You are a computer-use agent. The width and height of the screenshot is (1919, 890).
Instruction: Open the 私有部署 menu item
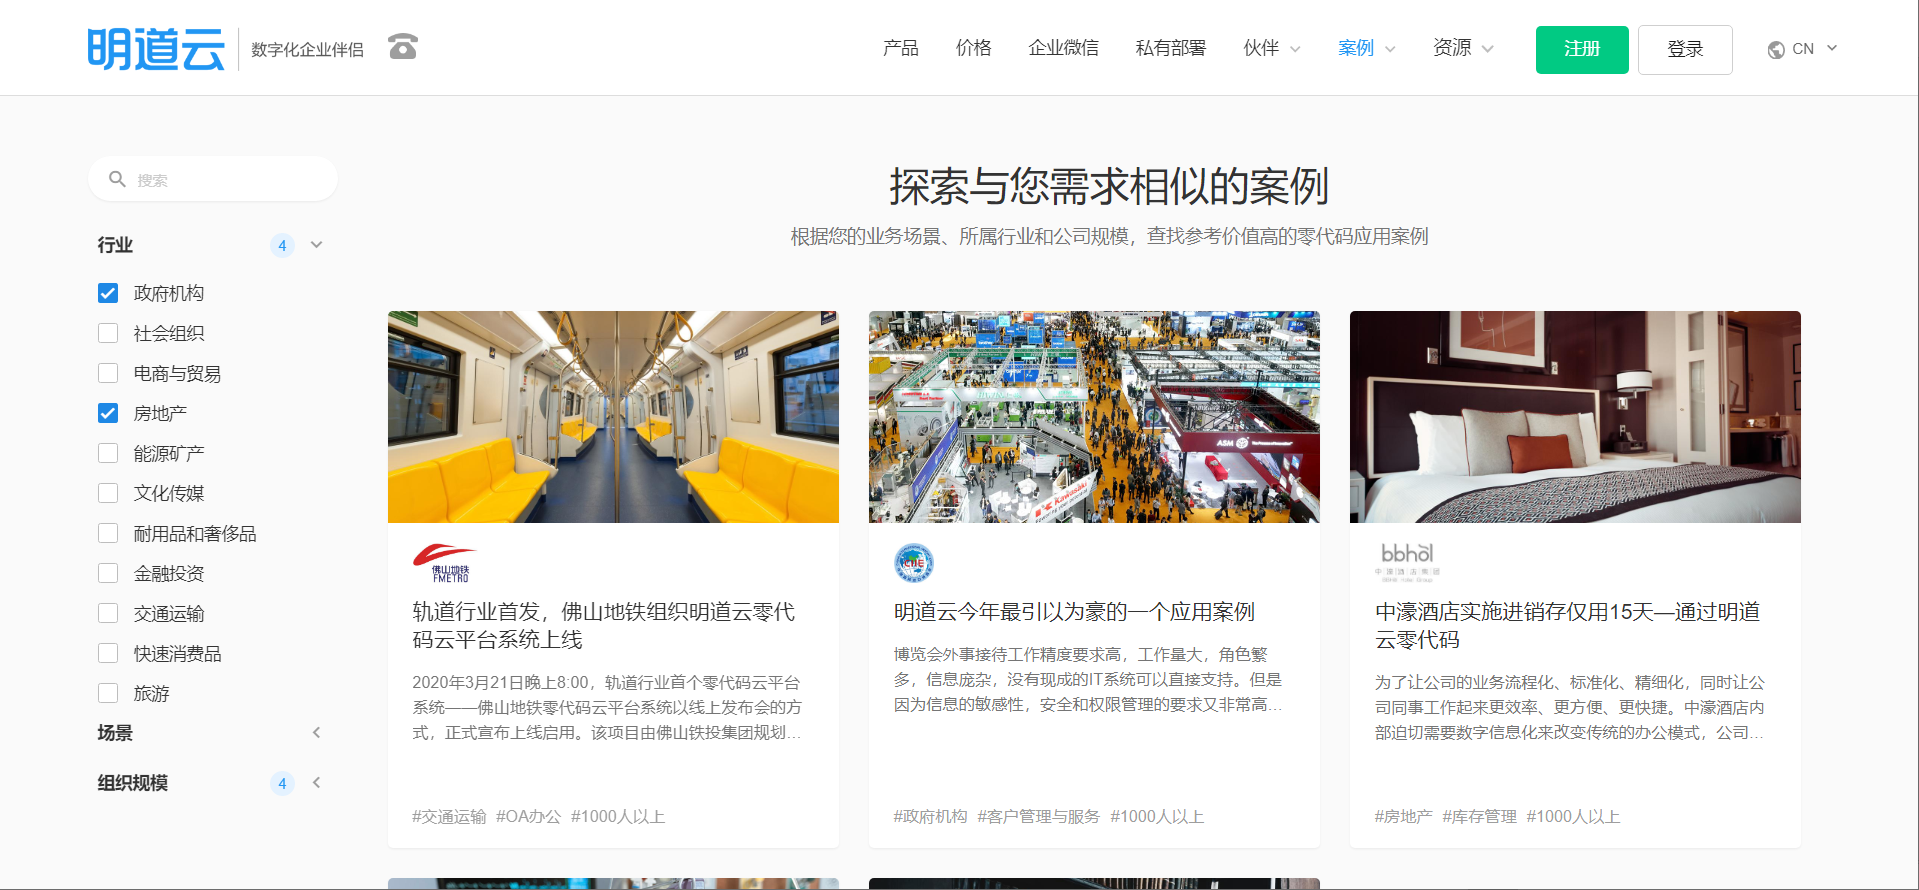1171,48
